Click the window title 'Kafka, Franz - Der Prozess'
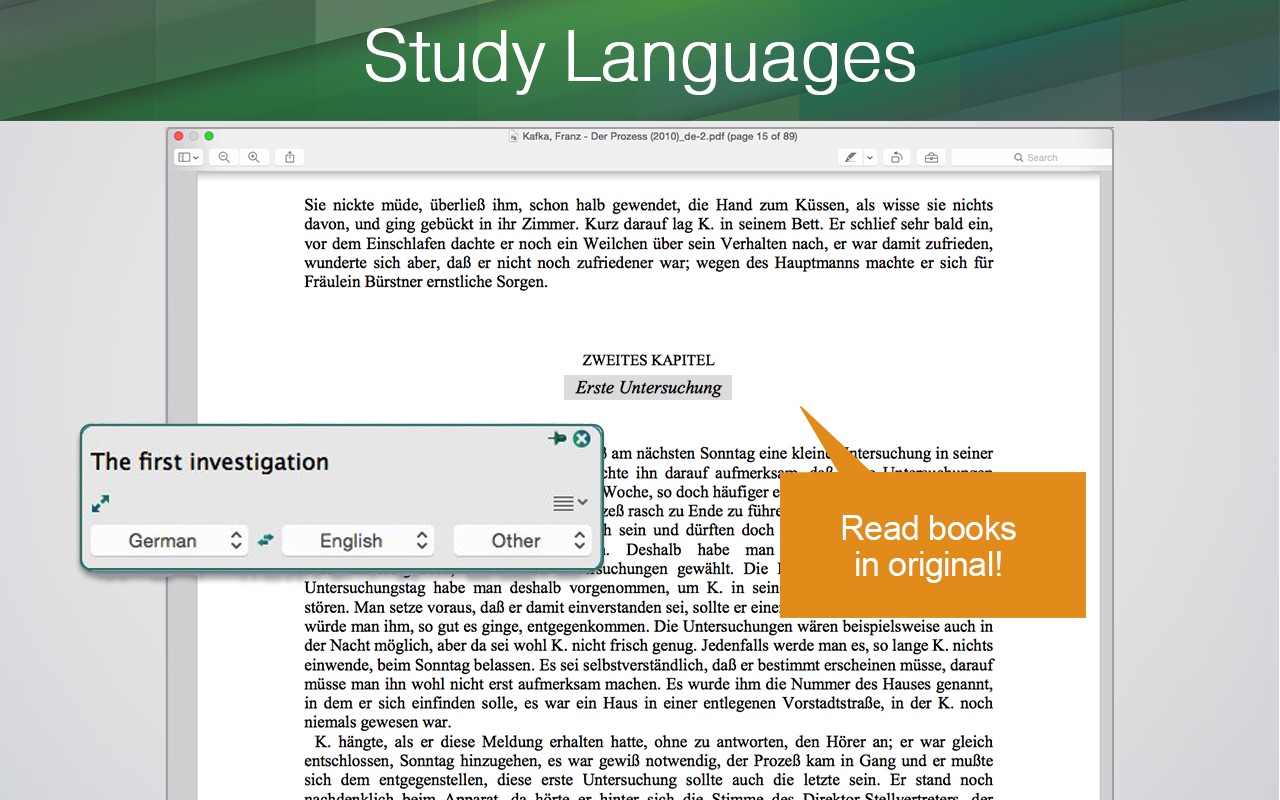The image size is (1280, 800). 660,136
